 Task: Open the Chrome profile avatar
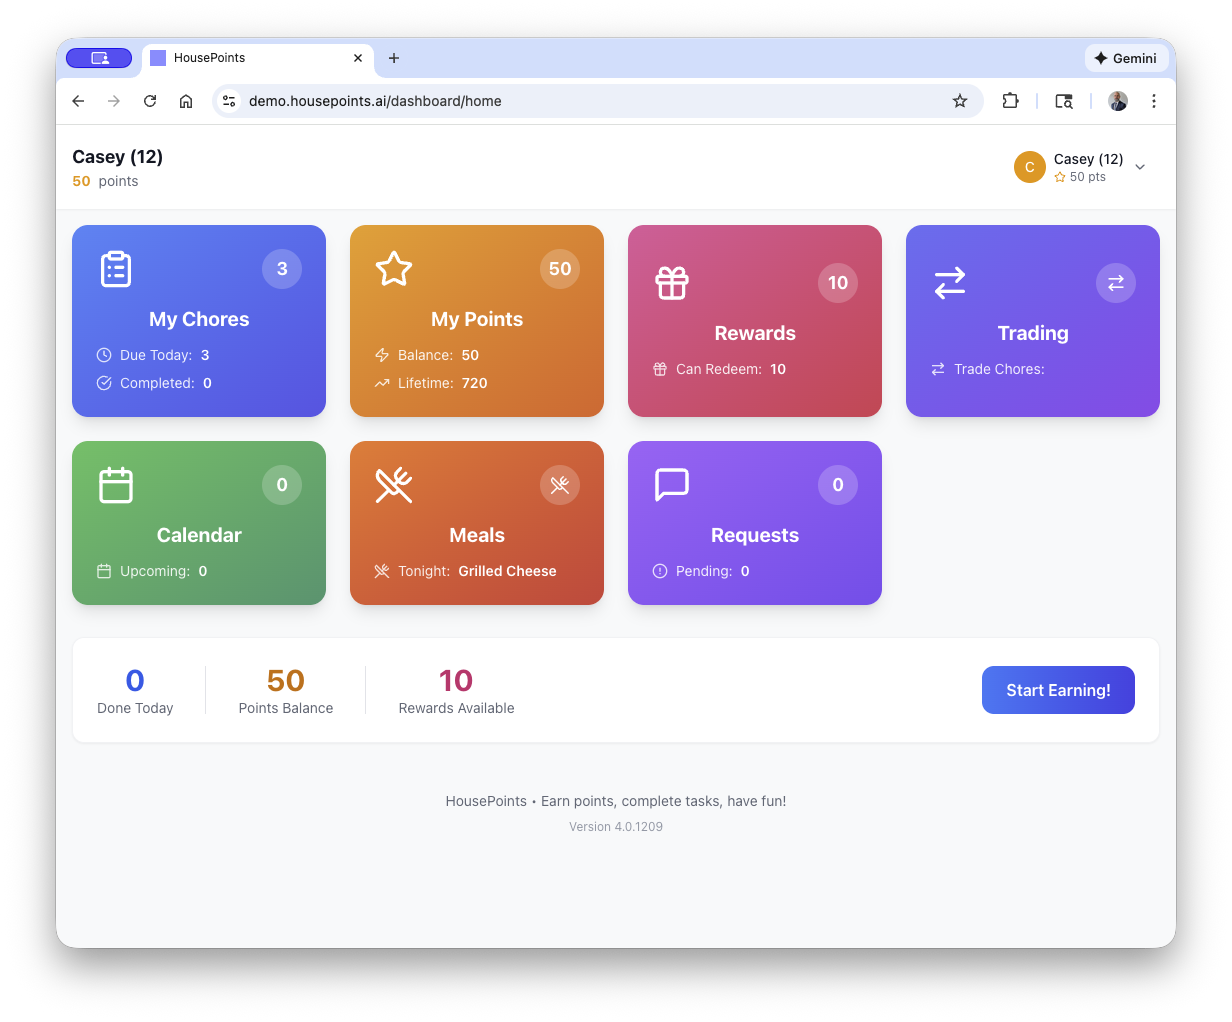[1118, 101]
